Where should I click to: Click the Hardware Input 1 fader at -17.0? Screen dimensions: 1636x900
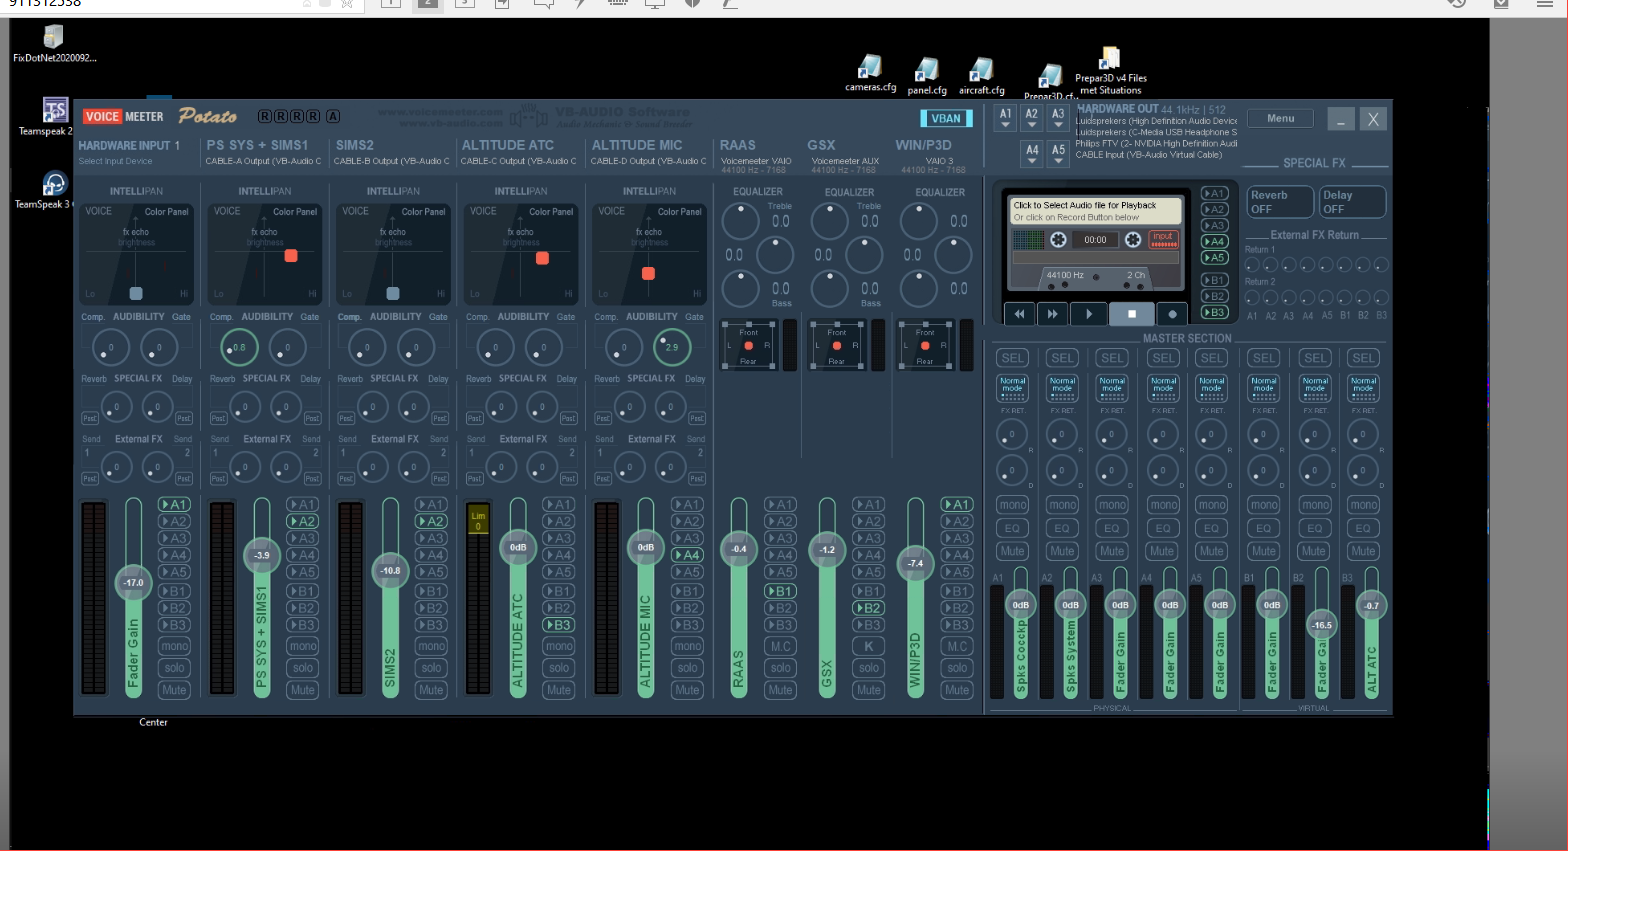coord(133,582)
